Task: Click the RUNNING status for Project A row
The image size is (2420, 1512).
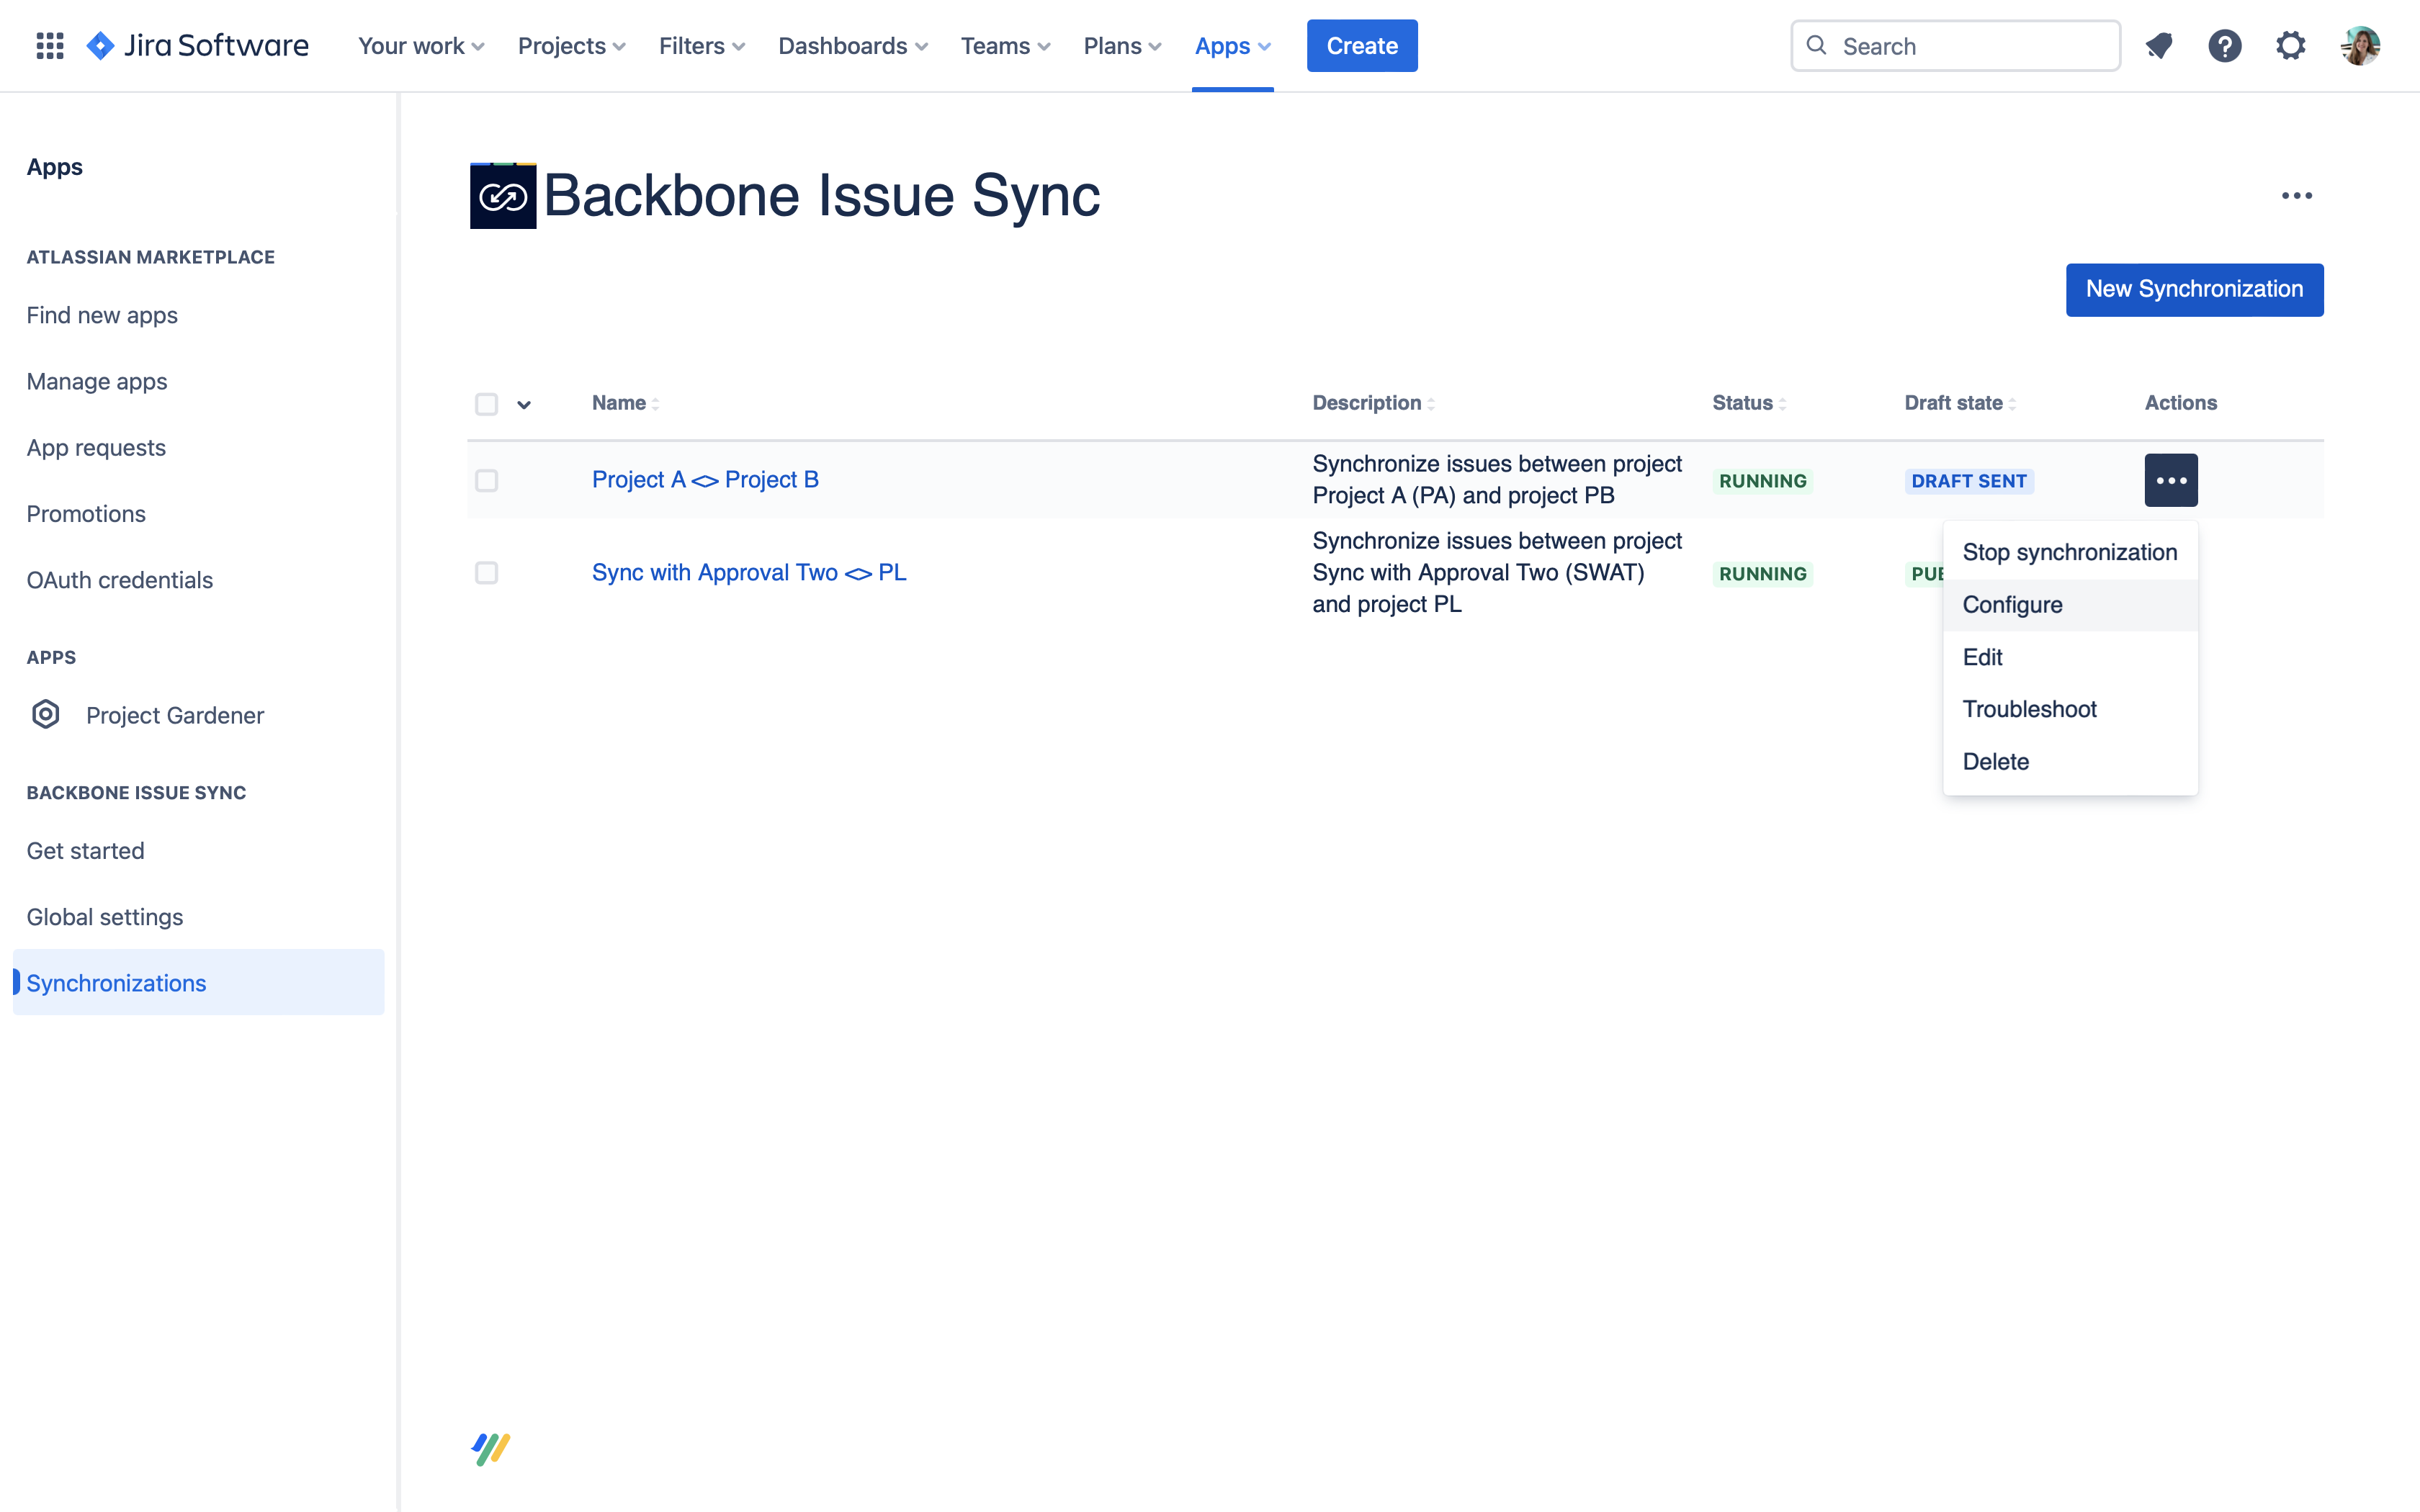Action: point(1762,481)
